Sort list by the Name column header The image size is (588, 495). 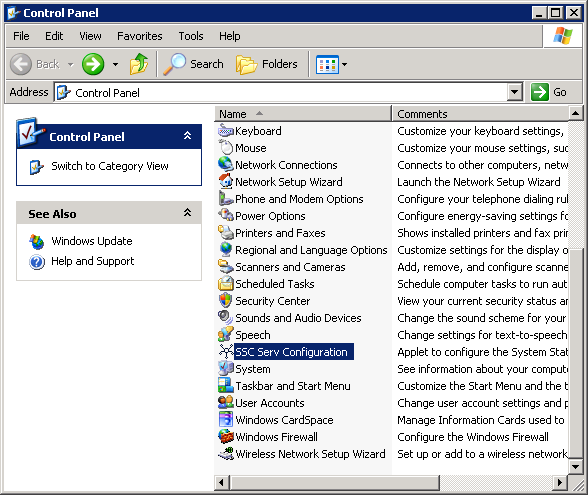[303, 114]
